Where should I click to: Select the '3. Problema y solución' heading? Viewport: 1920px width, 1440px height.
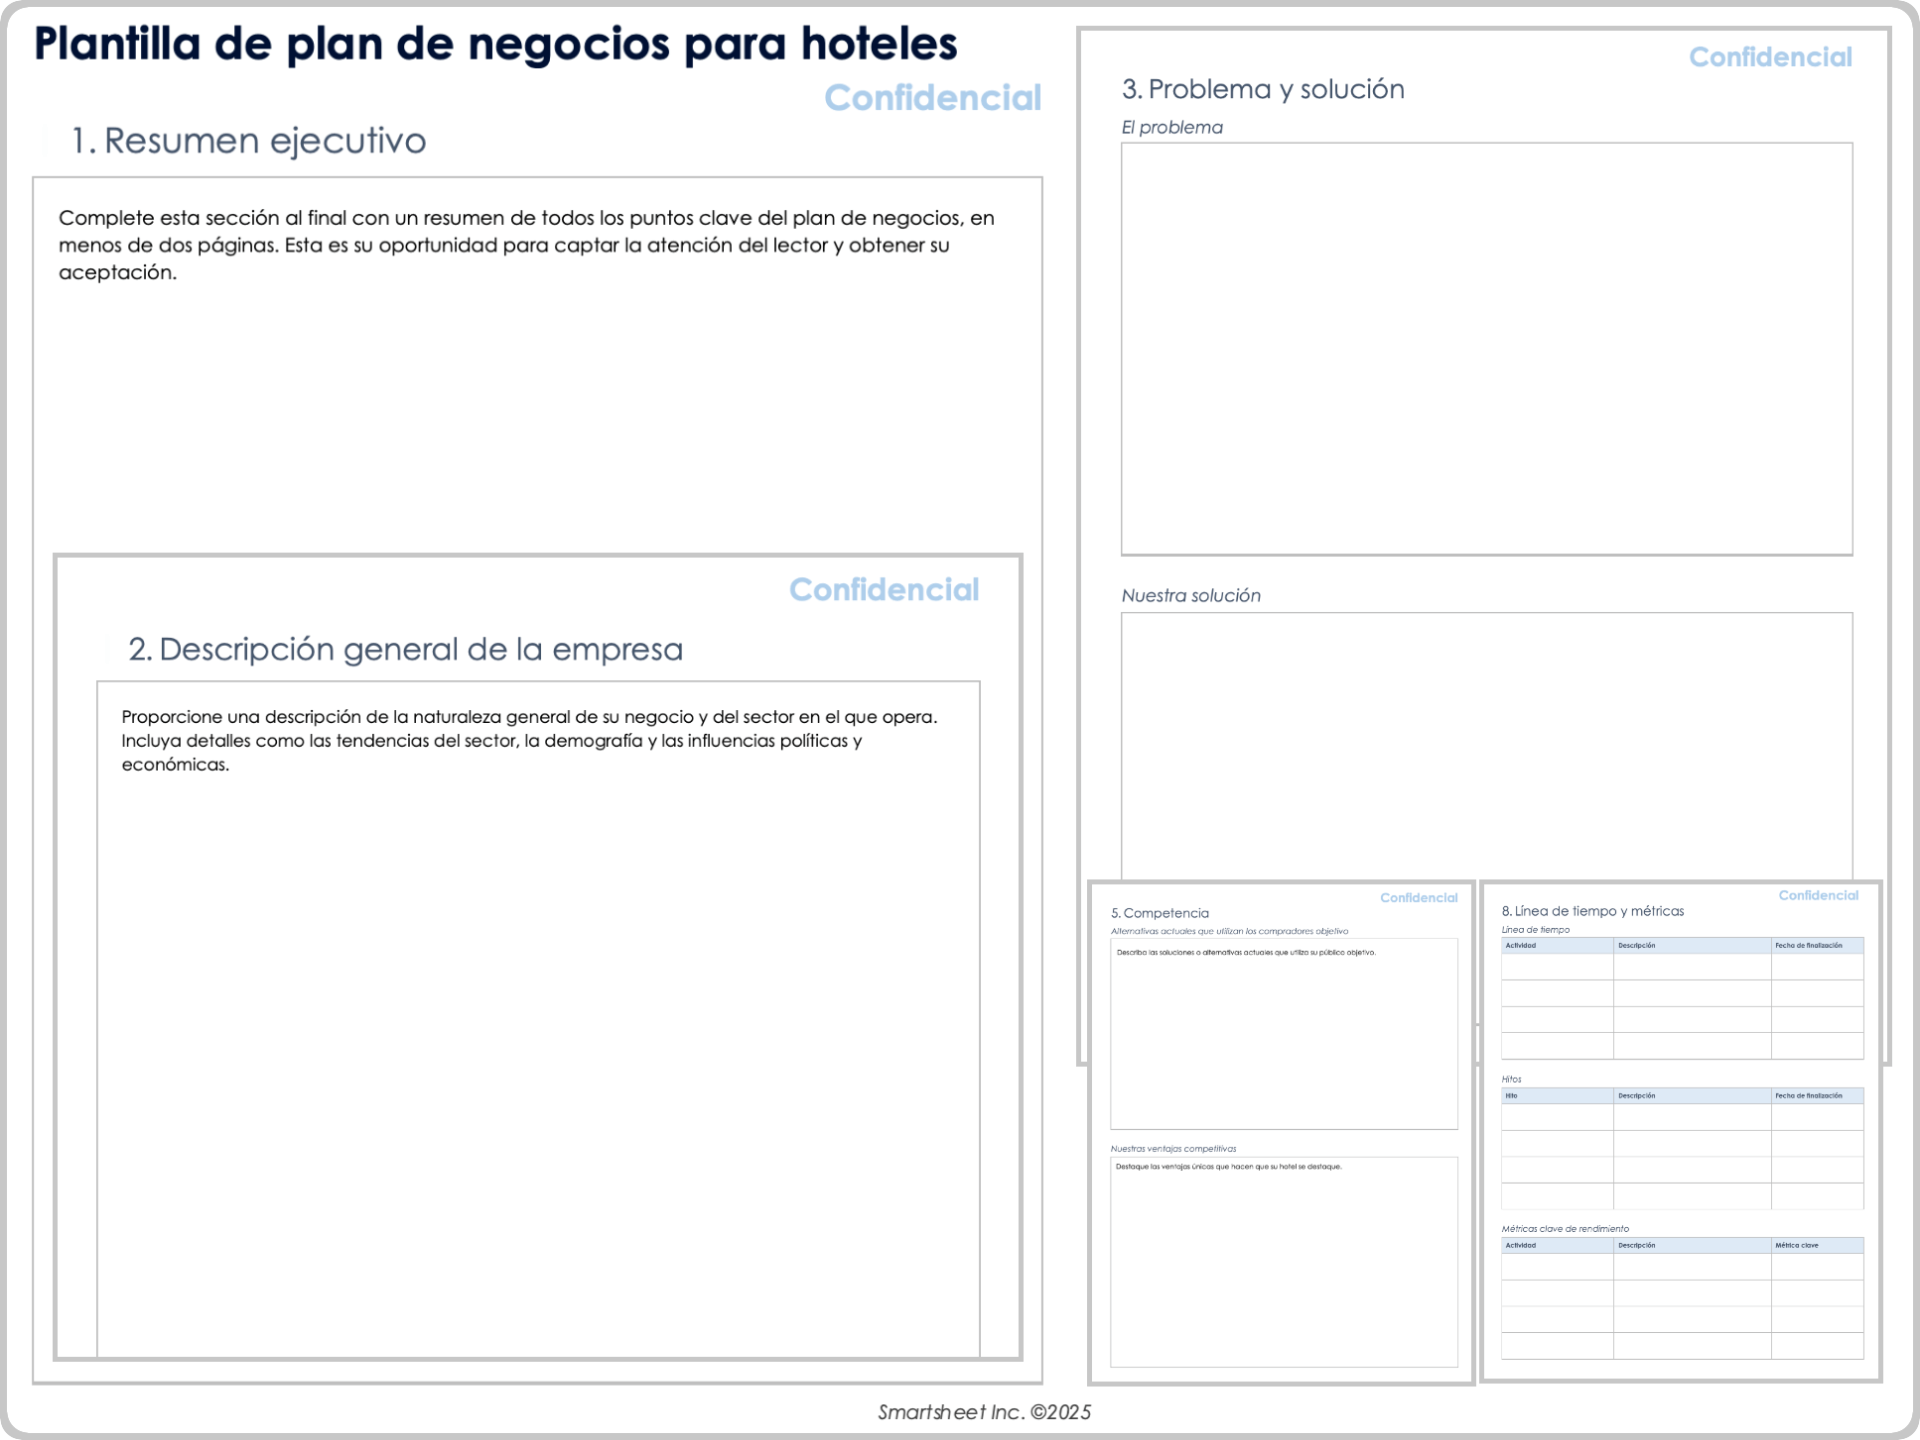click(1263, 89)
